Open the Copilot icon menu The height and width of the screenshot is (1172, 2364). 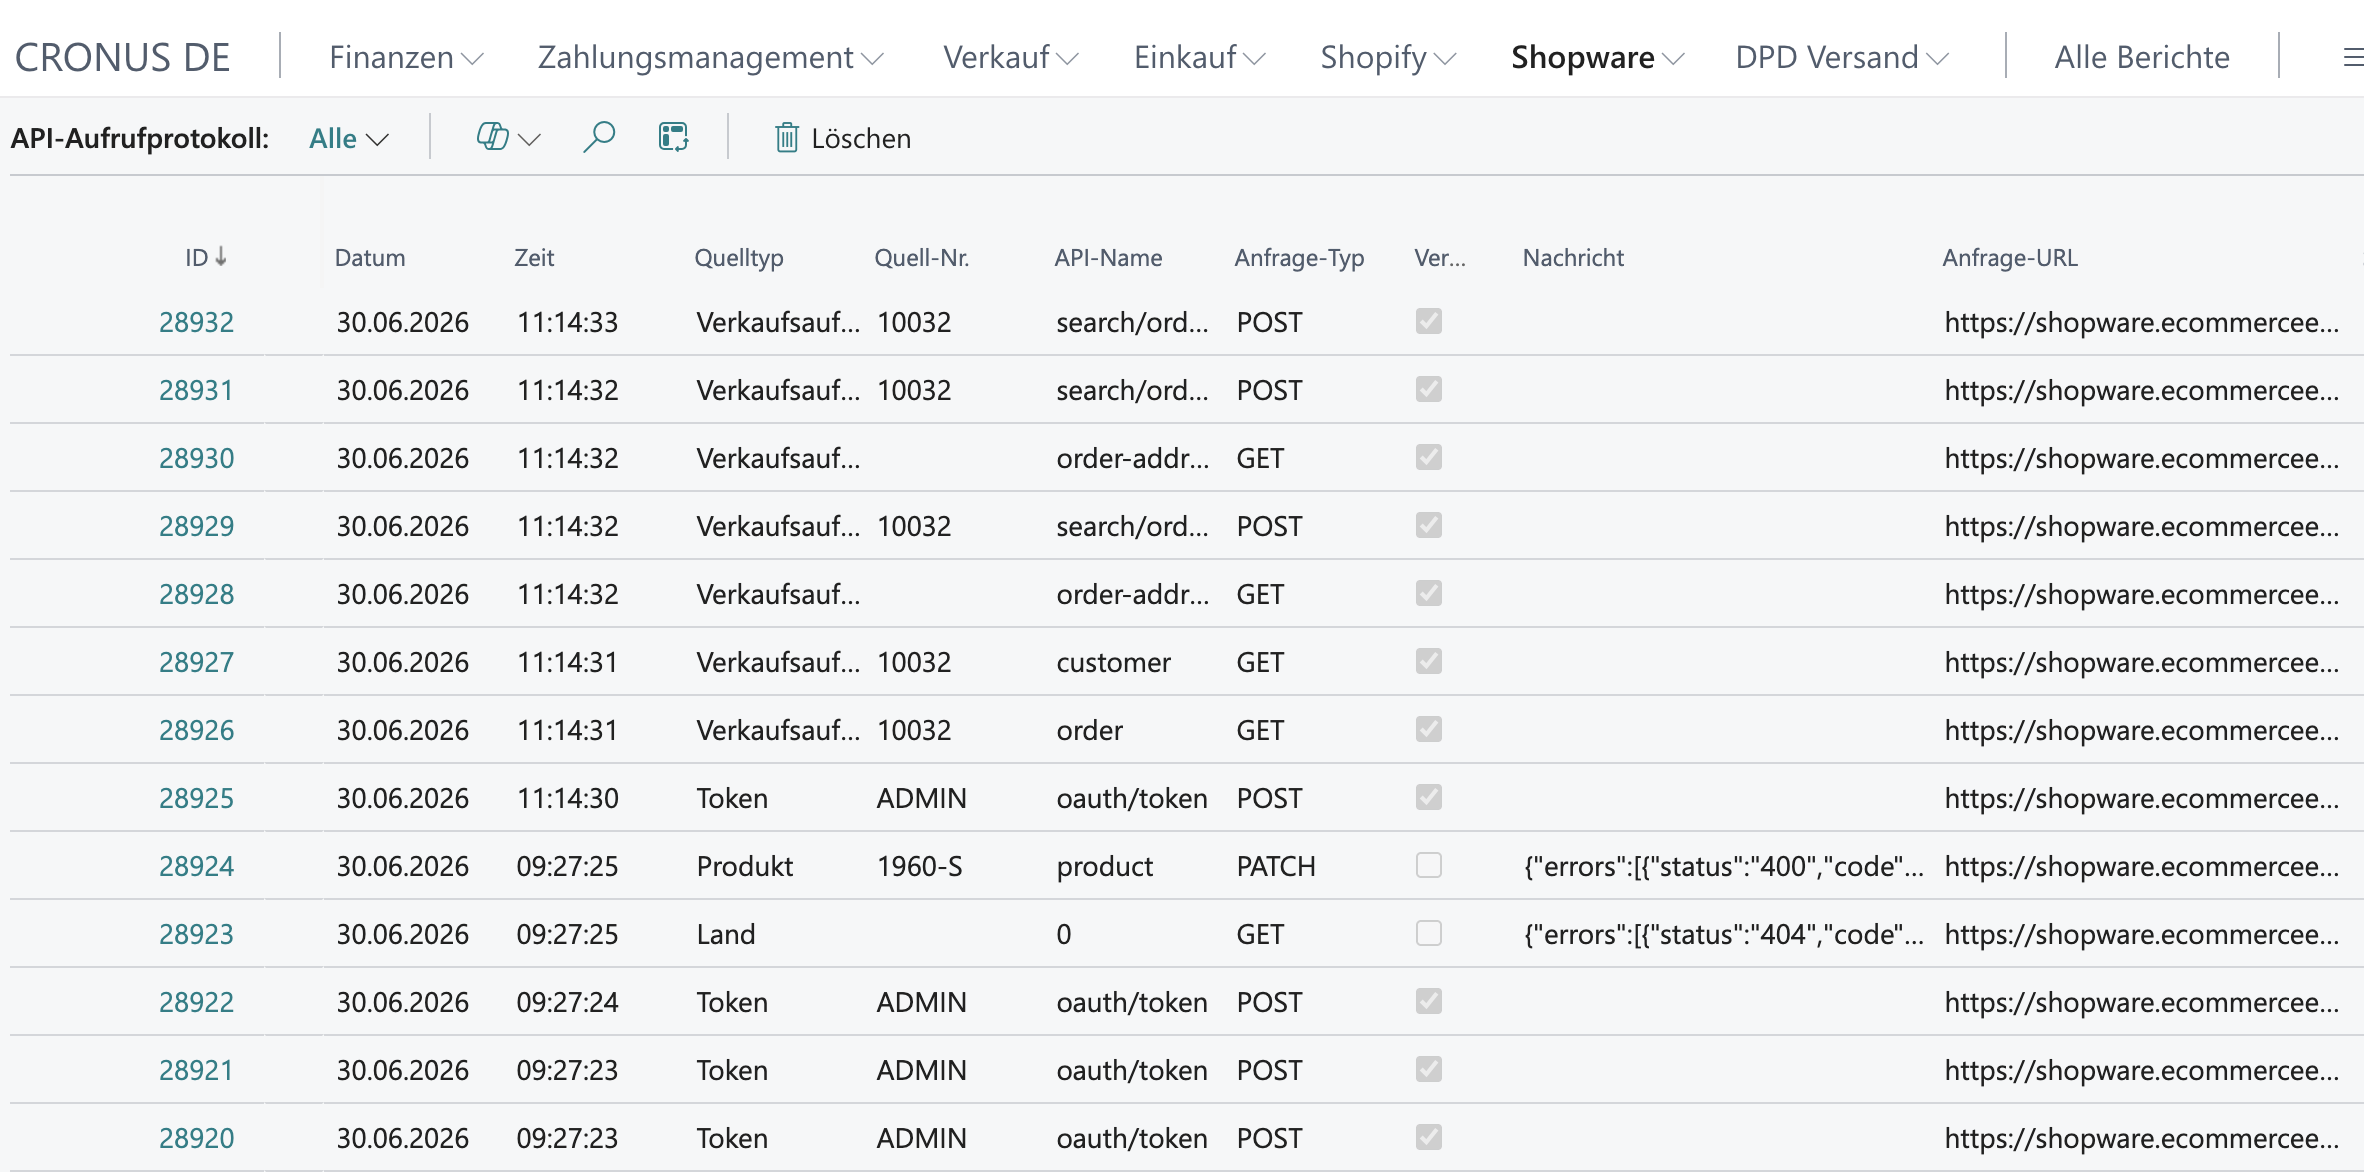click(508, 137)
